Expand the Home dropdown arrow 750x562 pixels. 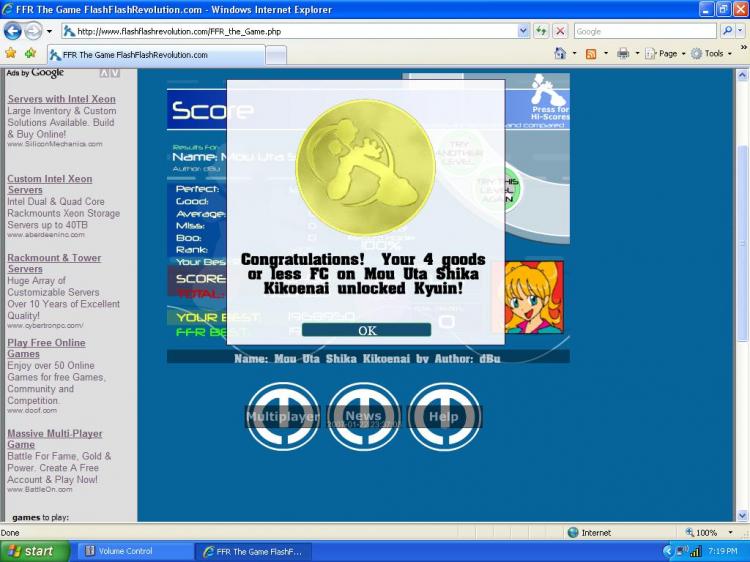point(574,54)
